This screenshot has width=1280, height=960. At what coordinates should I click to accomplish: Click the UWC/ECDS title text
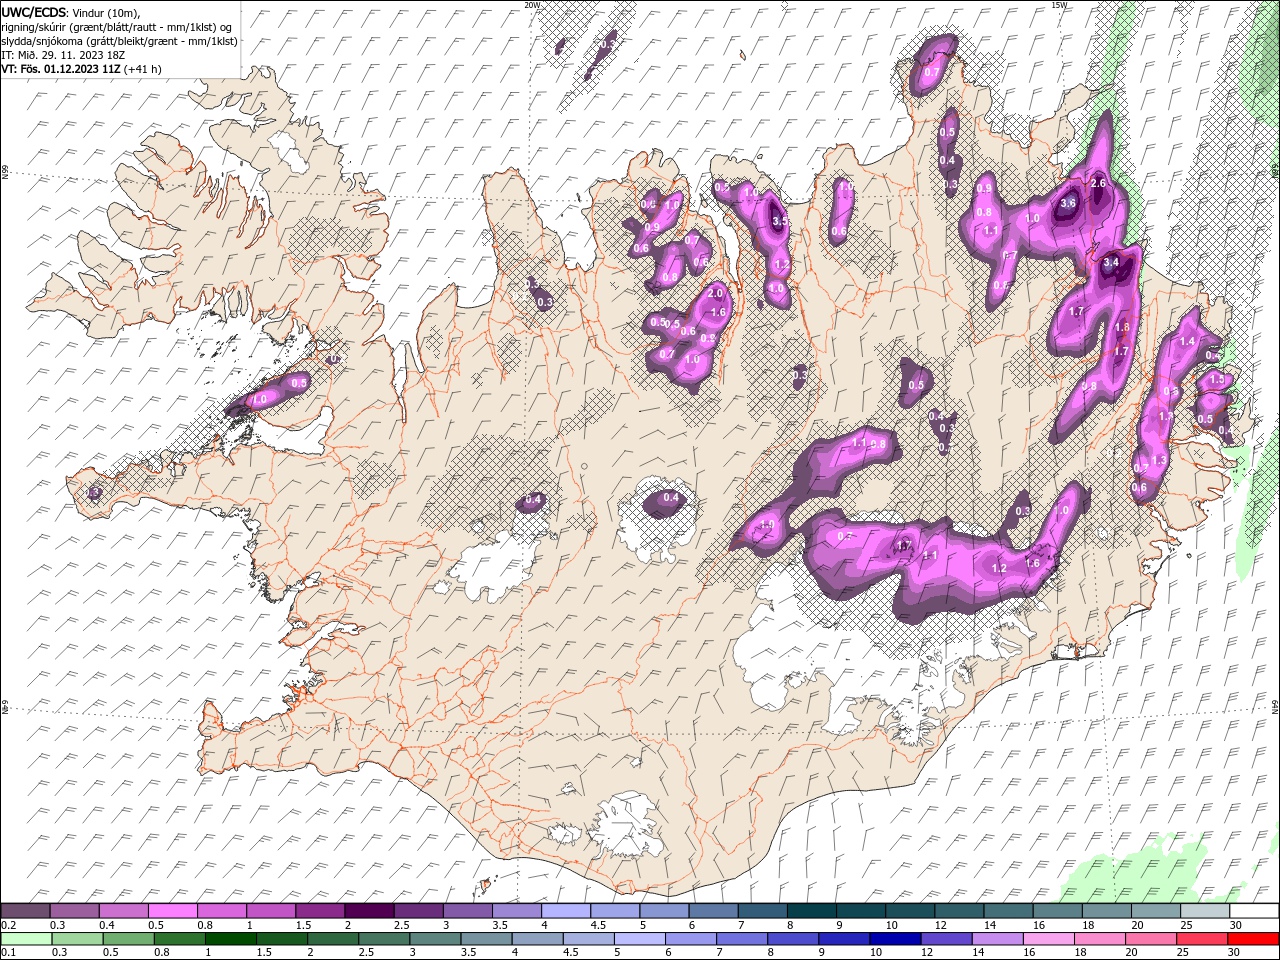pos(34,11)
